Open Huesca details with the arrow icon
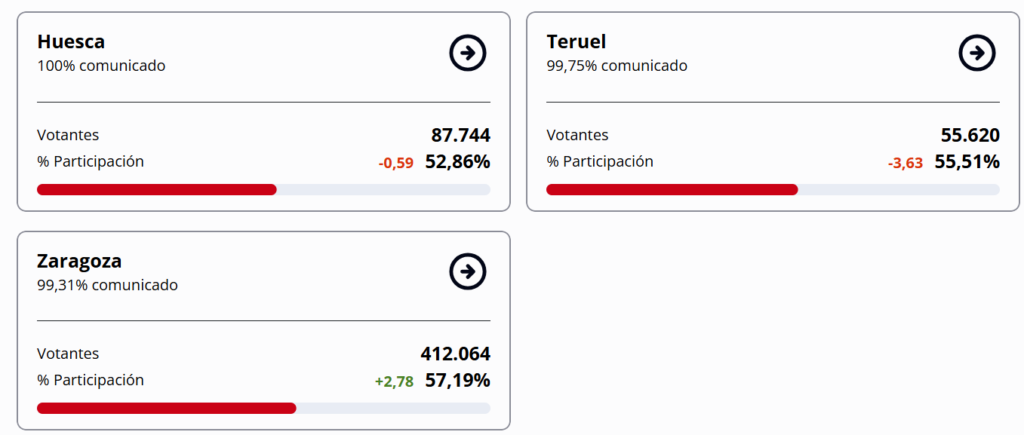1024x435 pixels. click(x=467, y=52)
